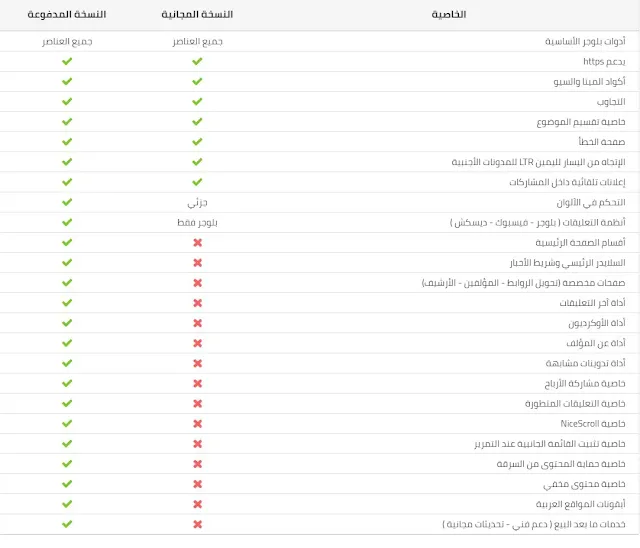Click the paid version check mark for أيقونات المواقع العربية

click(67, 503)
